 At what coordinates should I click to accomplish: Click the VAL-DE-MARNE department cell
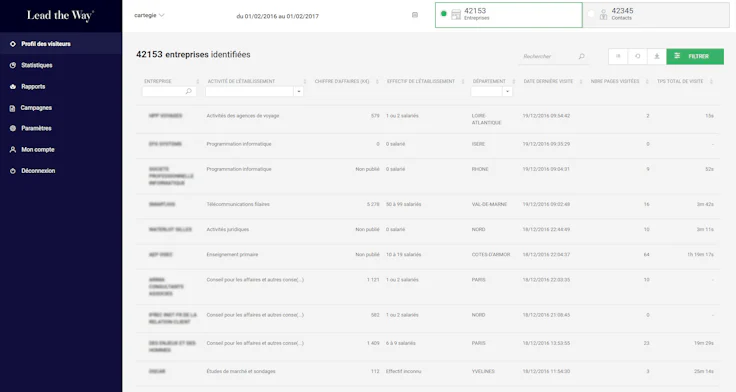pyautogui.click(x=489, y=204)
